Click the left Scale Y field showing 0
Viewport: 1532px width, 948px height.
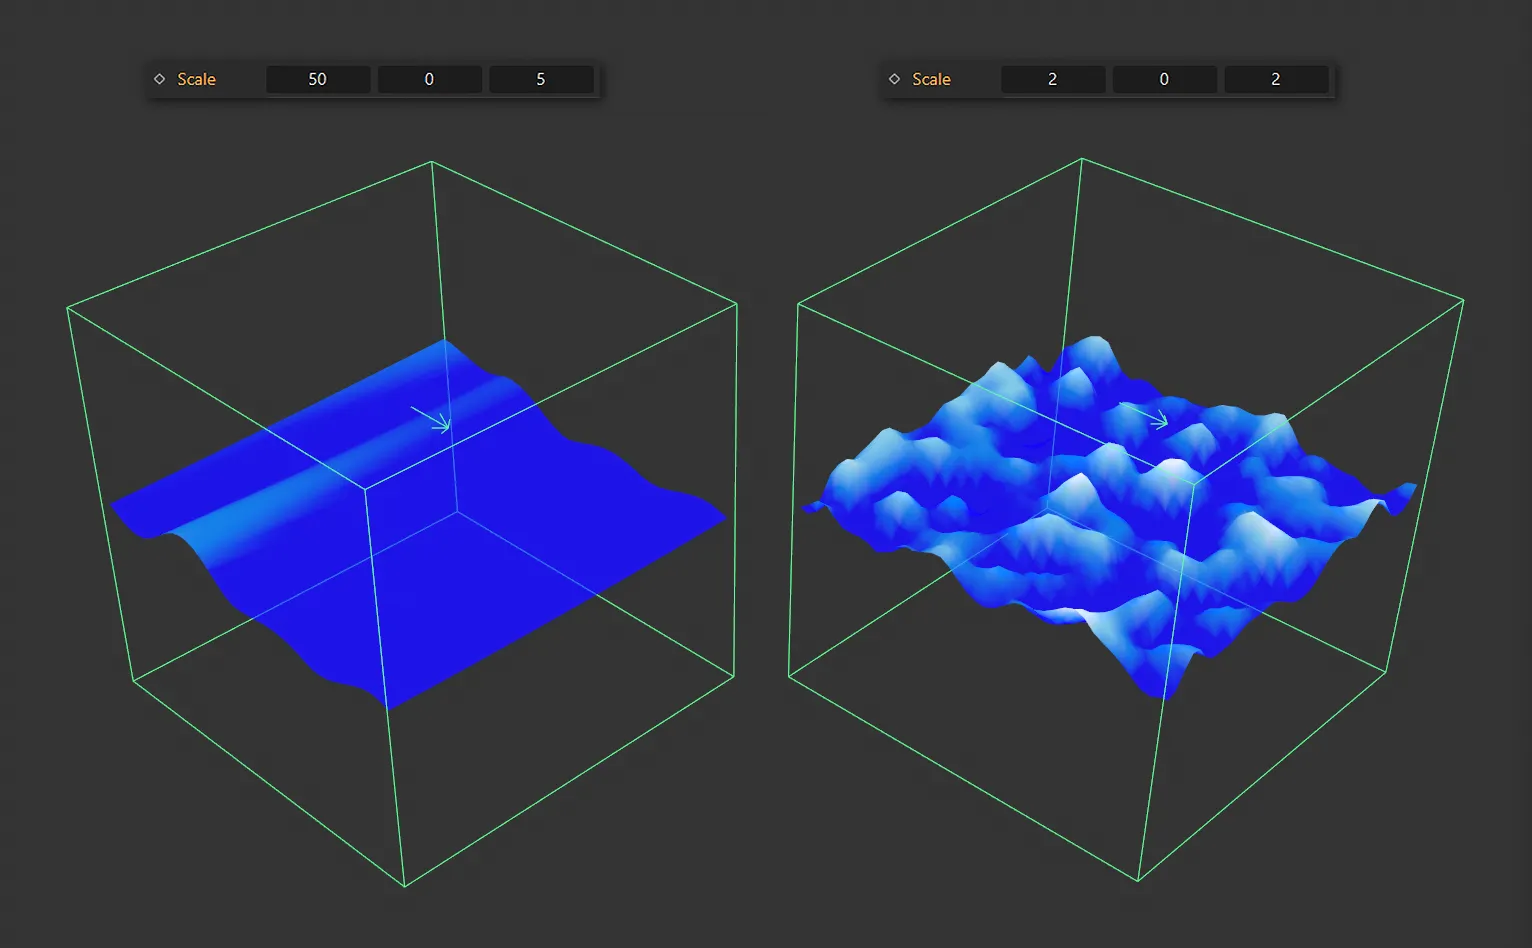(x=429, y=79)
